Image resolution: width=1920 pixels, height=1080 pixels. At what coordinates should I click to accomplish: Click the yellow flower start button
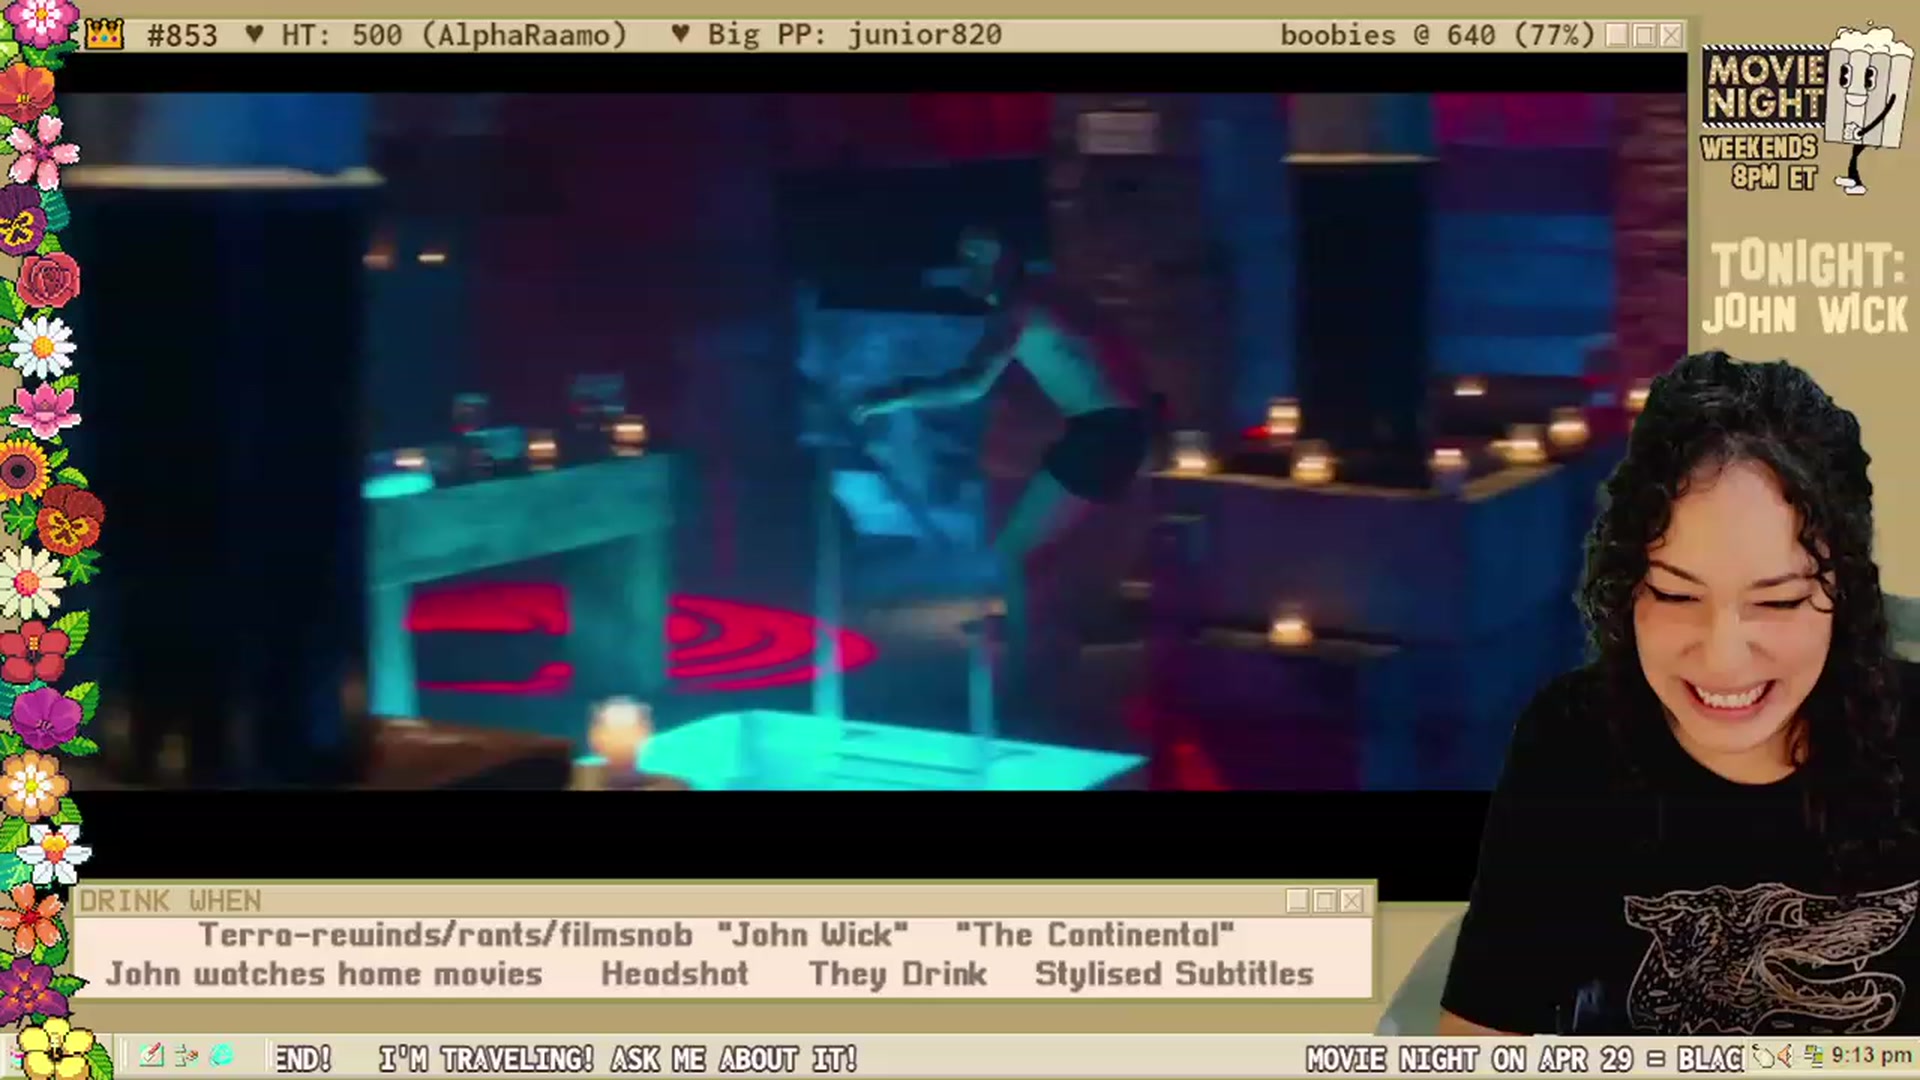pyautogui.click(x=56, y=1050)
